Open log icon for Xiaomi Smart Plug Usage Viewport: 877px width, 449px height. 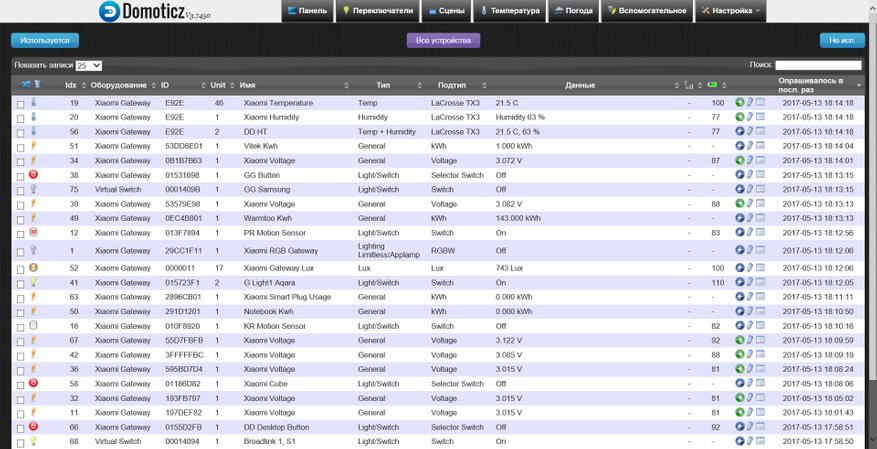pyautogui.click(x=760, y=296)
